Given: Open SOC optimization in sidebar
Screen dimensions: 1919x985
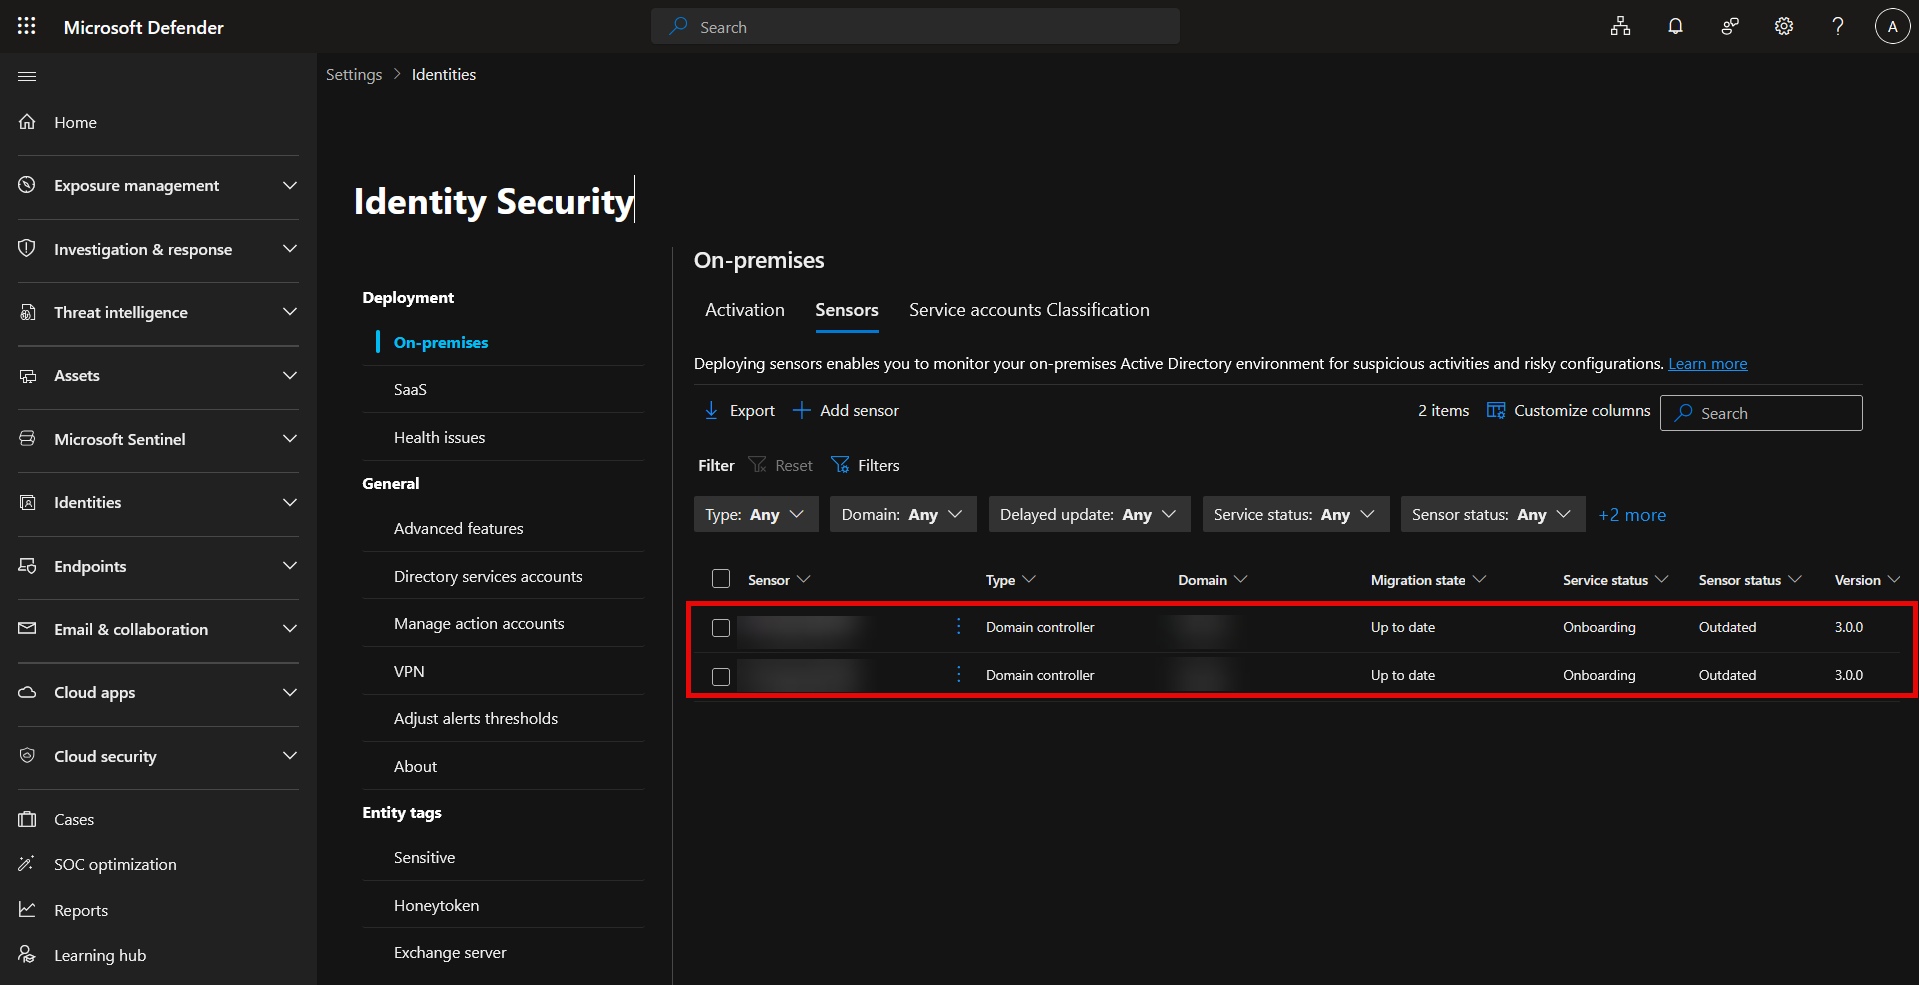Looking at the screenshot, I should click(x=115, y=864).
